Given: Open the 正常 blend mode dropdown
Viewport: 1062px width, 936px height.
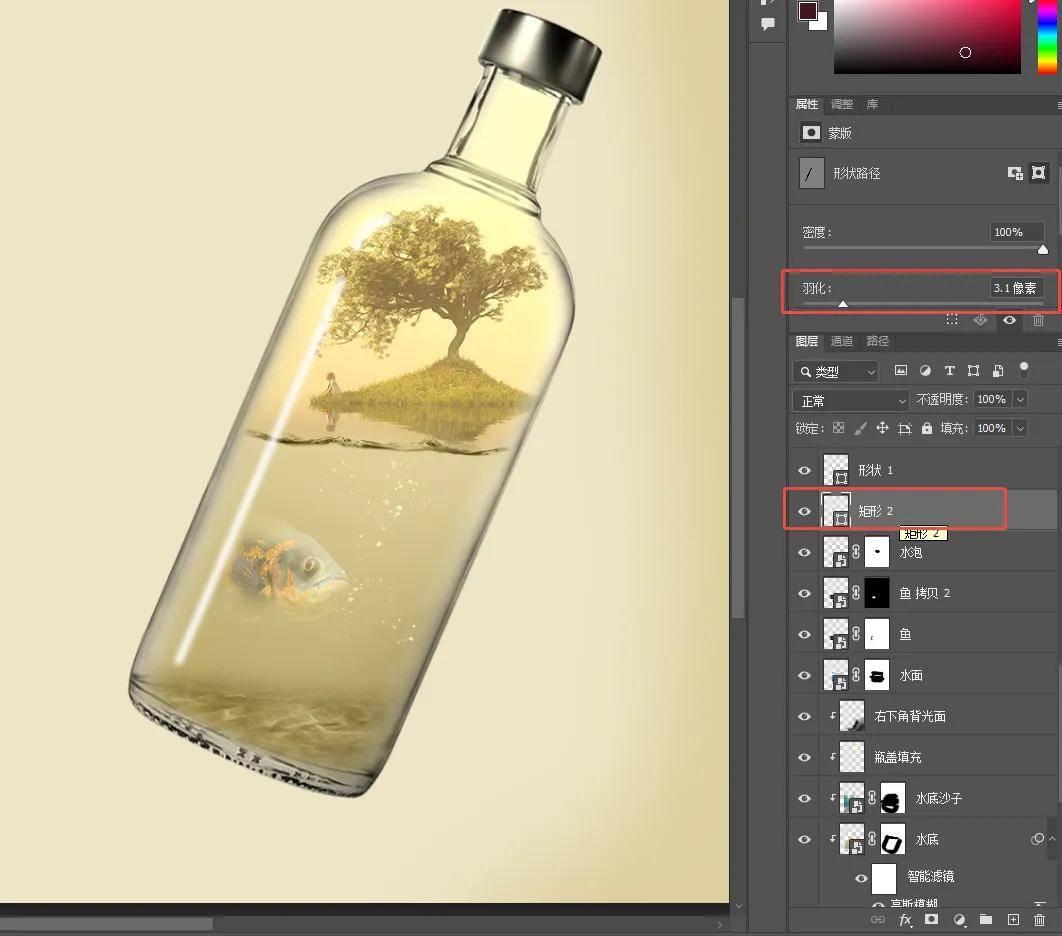Looking at the screenshot, I should pyautogui.click(x=851, y=400).
